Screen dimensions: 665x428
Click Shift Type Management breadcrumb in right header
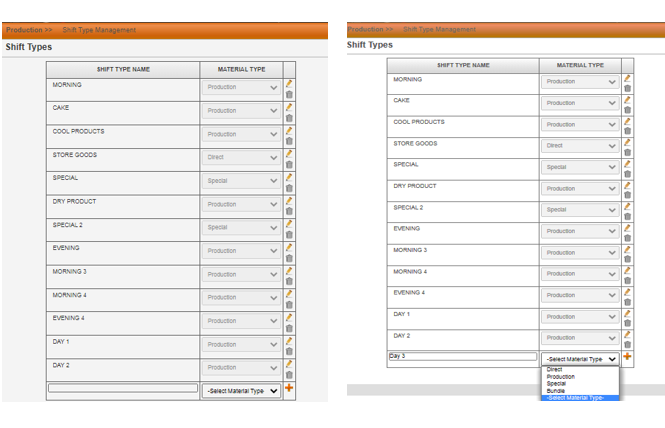pos(440,30)
